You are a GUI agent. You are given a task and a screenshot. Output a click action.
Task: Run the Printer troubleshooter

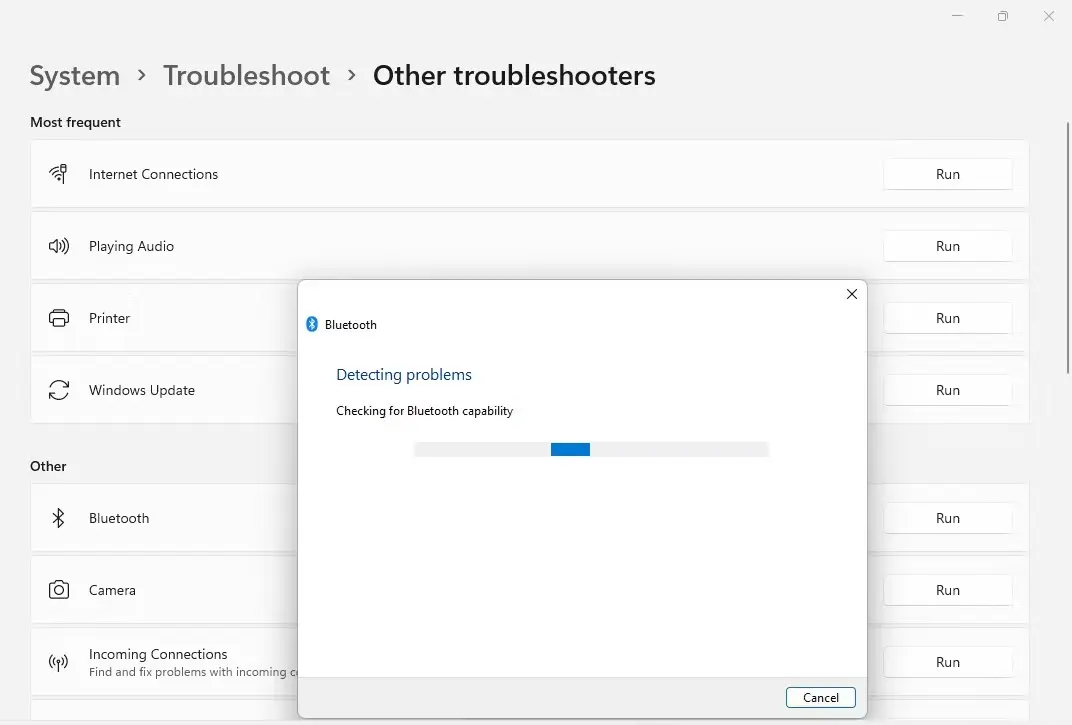point(948,318)
